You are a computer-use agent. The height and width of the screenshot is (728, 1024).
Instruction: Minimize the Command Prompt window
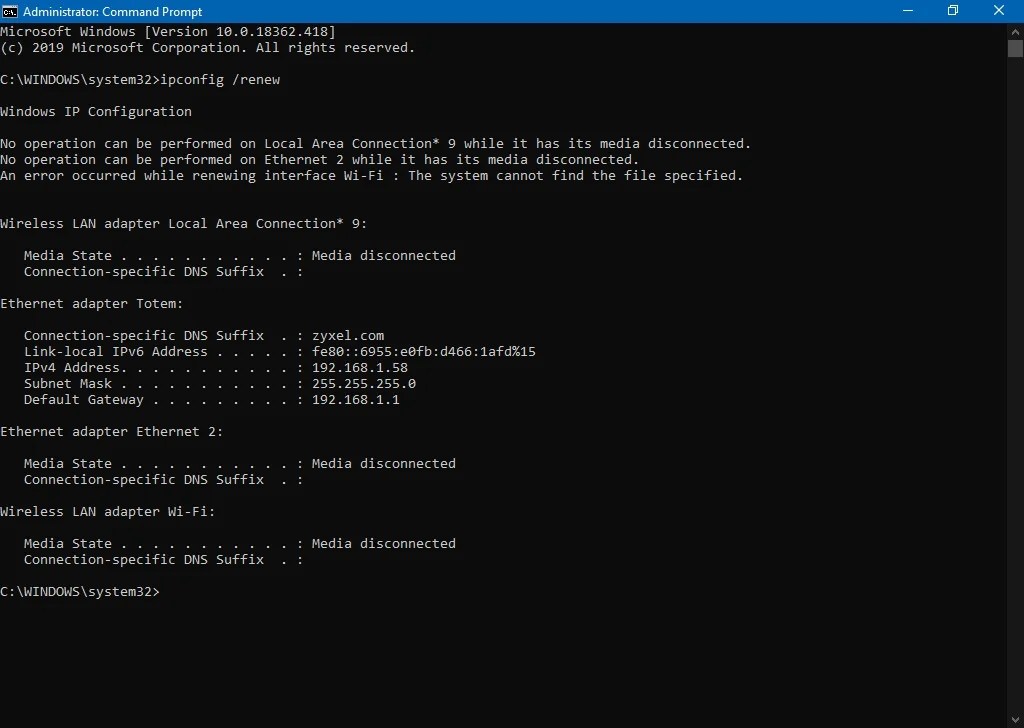coord(907,11)
